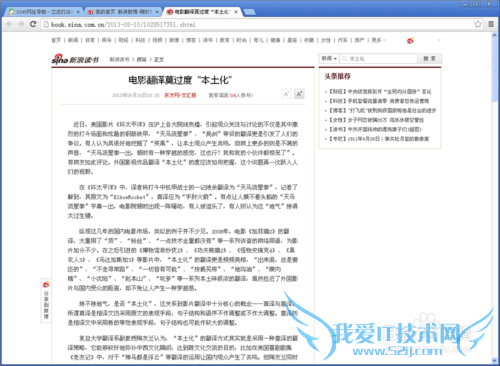Open the 【读书】 headline in 头条推荐

click(375, 129)
